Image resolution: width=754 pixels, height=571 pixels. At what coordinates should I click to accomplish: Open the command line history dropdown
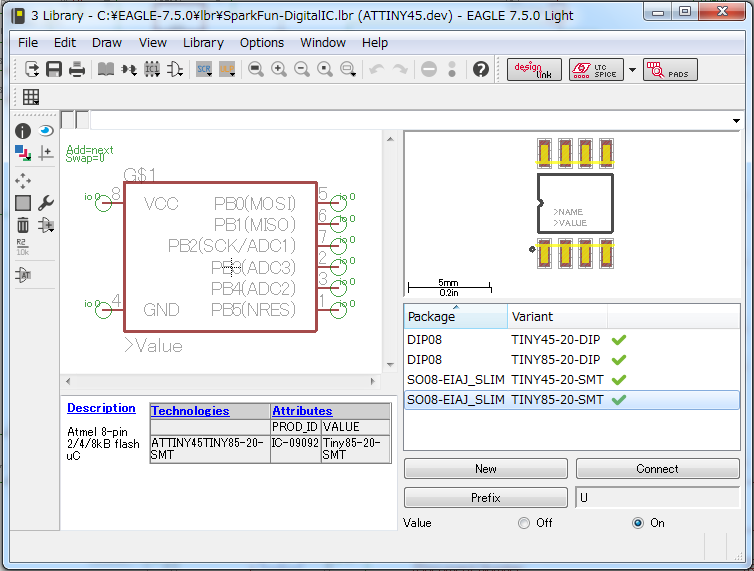[x=736, y=121]
